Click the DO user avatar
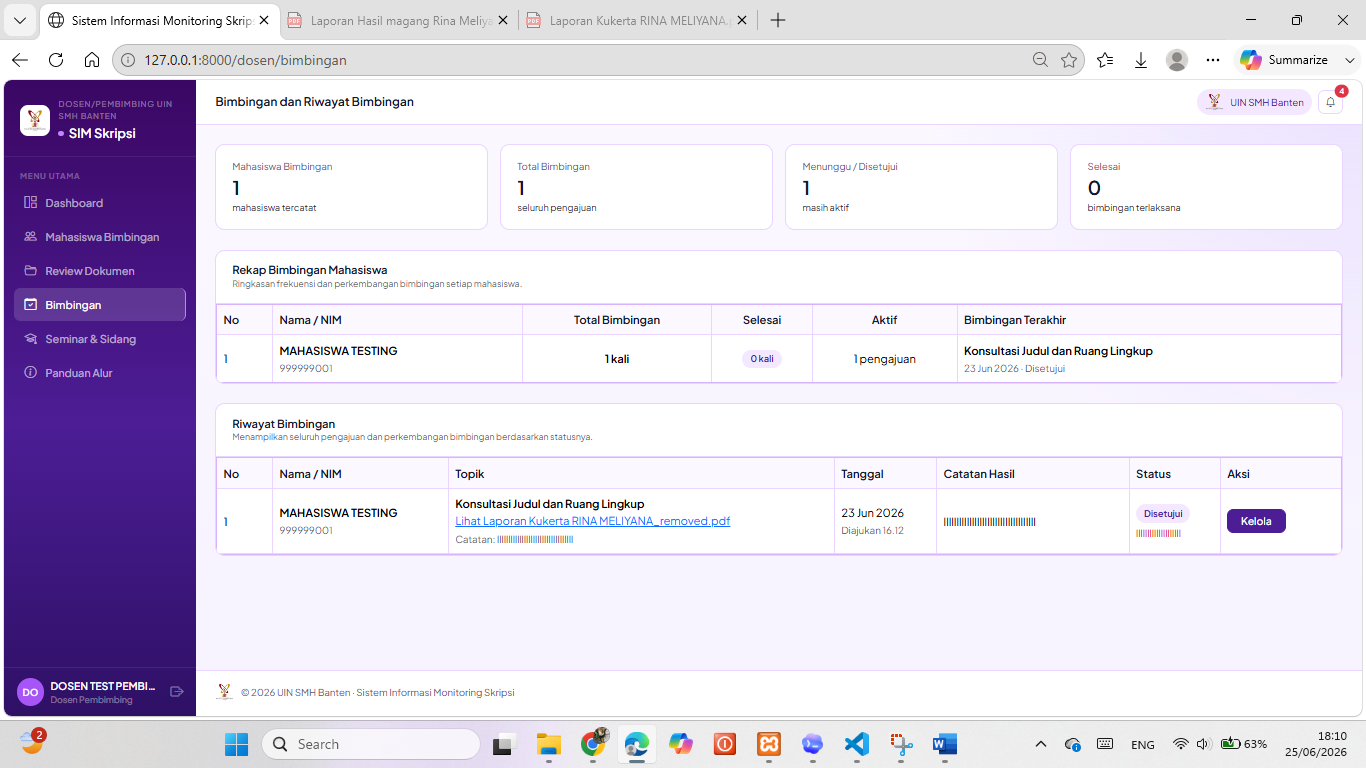 (x=31, y=692)
